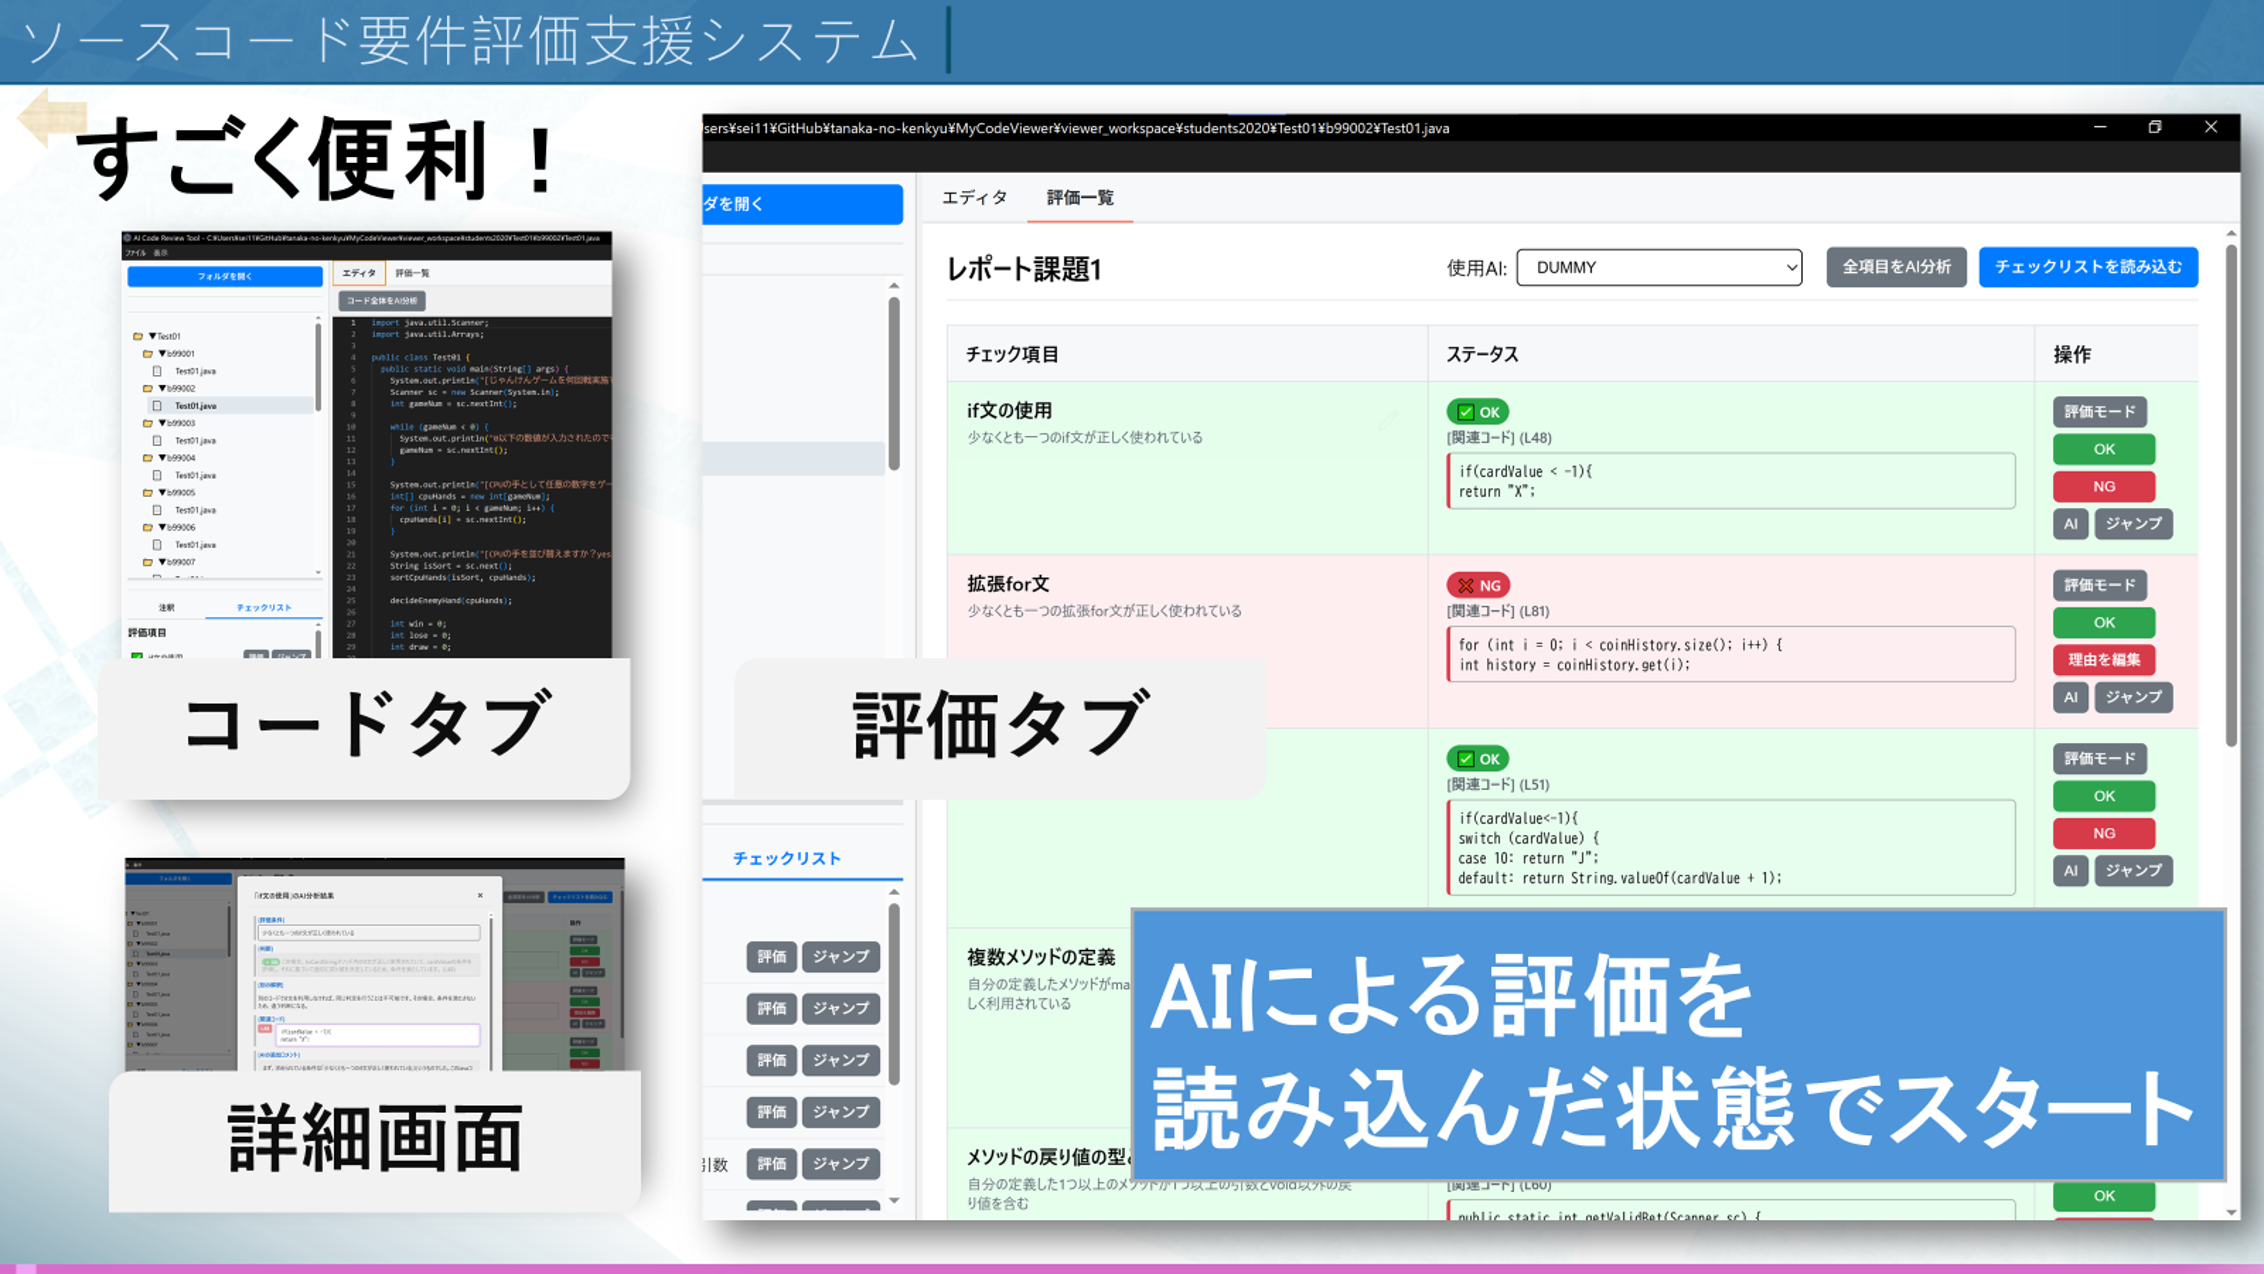
Task: Select the チェックリスト tab in the sidebar
Action: point(787,858)
